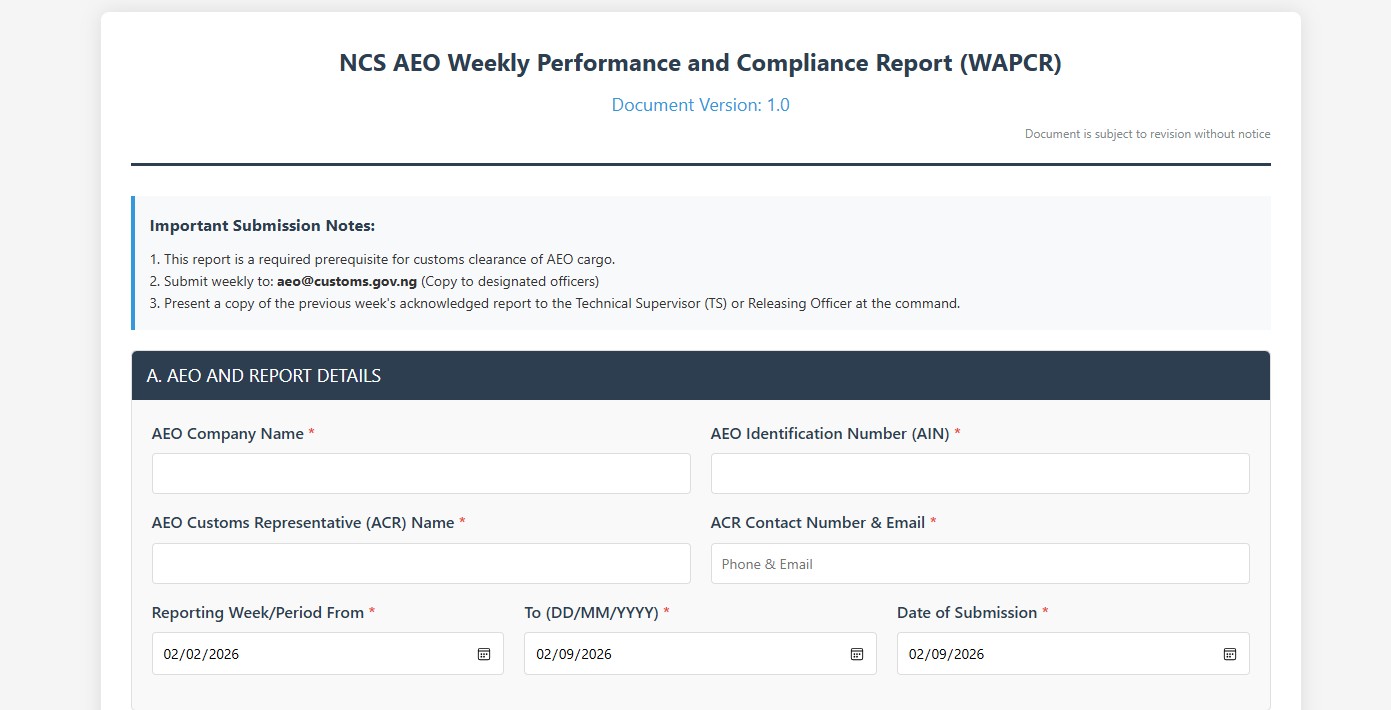Image resolution: width=1391 pixels, height=710 pixels.
Task: Click the required asterisk beside AEO Company Name
Action: click(x=311, y=432)
